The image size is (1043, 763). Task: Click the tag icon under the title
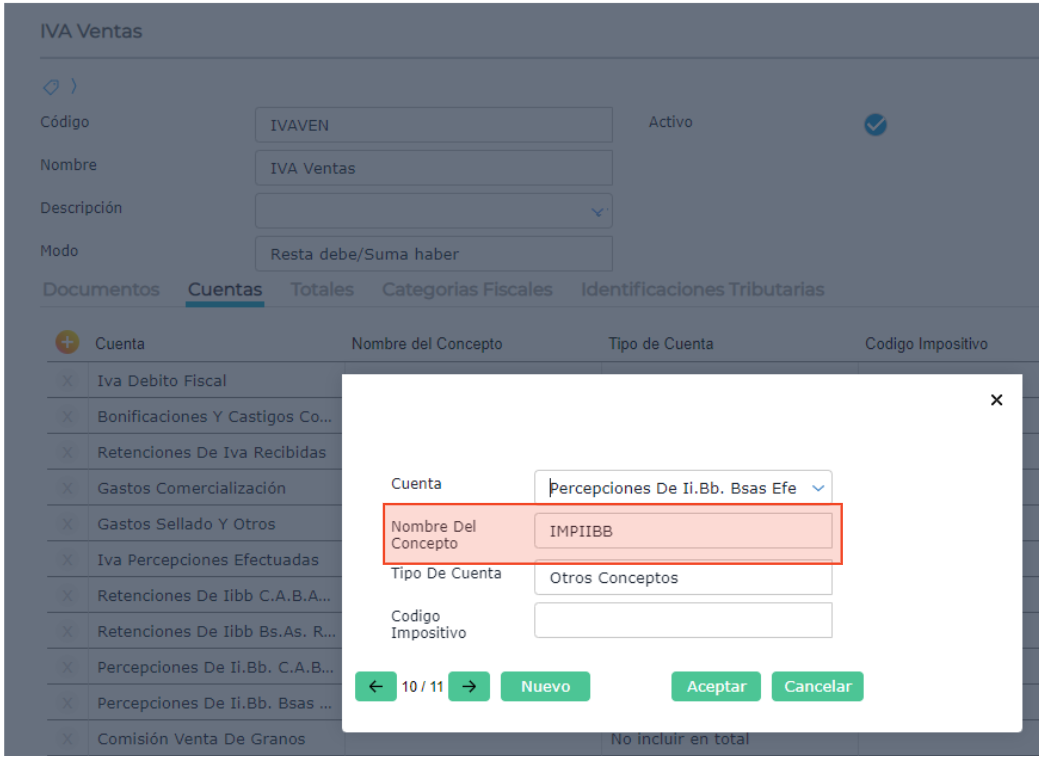[x=50, y=87]
